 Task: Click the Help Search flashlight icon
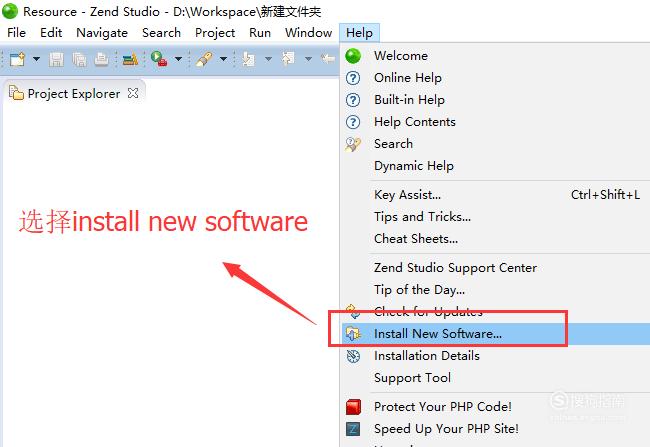353,144
